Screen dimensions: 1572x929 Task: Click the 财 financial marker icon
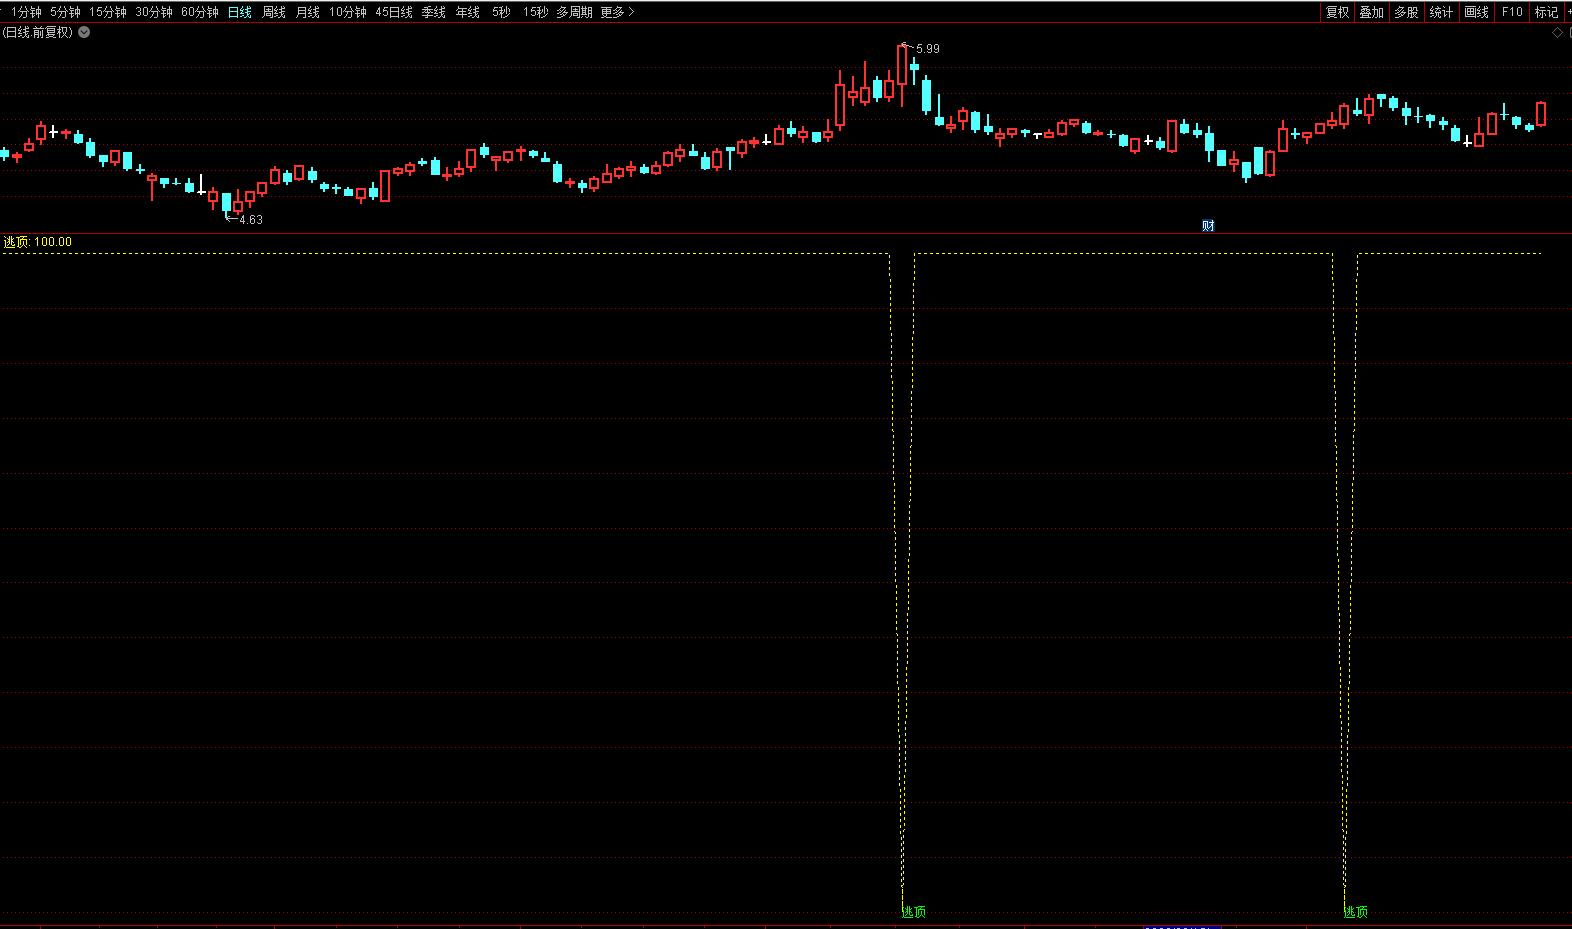pos(1208,226)
